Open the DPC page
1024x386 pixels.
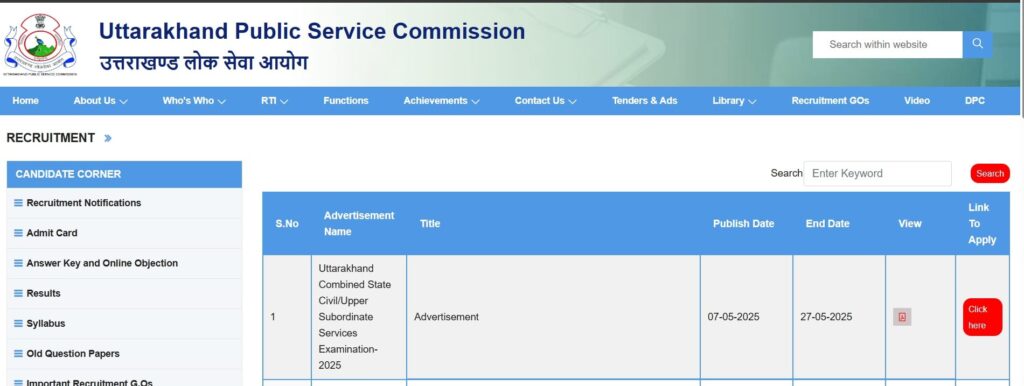tap(974, 101)
